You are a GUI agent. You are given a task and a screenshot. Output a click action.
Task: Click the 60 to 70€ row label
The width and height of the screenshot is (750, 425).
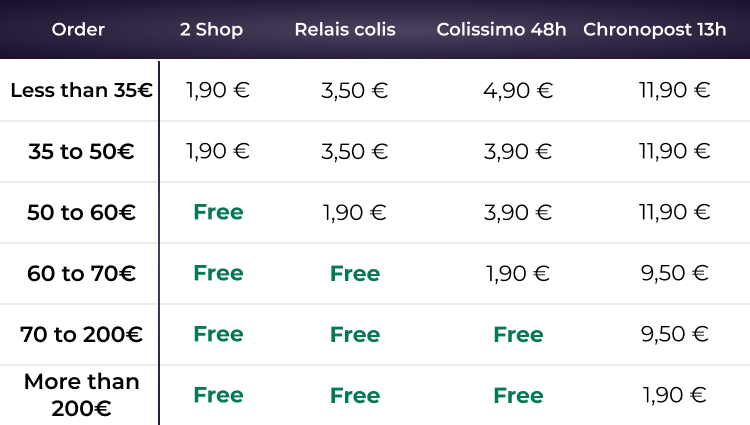click(x=81, y=273)
